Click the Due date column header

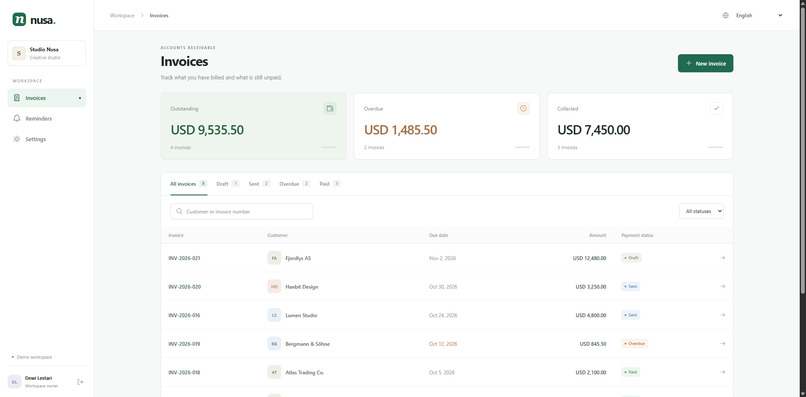tap(438, 235)
